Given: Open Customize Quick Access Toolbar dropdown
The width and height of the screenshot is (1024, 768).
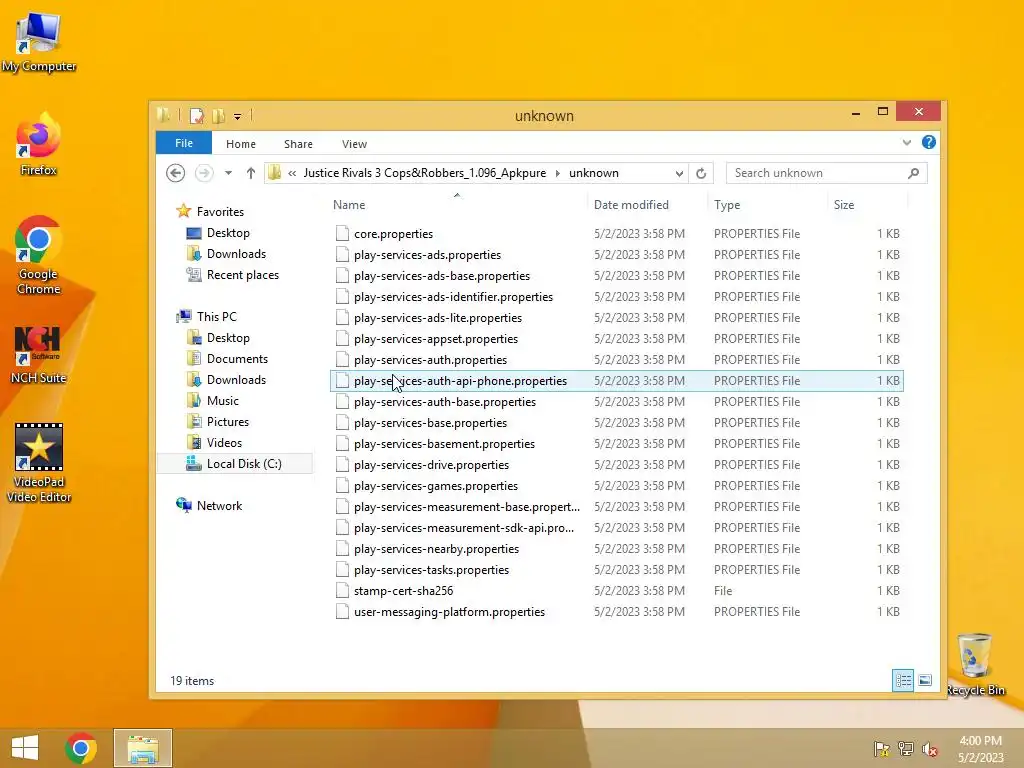Looking at the screenshot, I should [238, 117].
